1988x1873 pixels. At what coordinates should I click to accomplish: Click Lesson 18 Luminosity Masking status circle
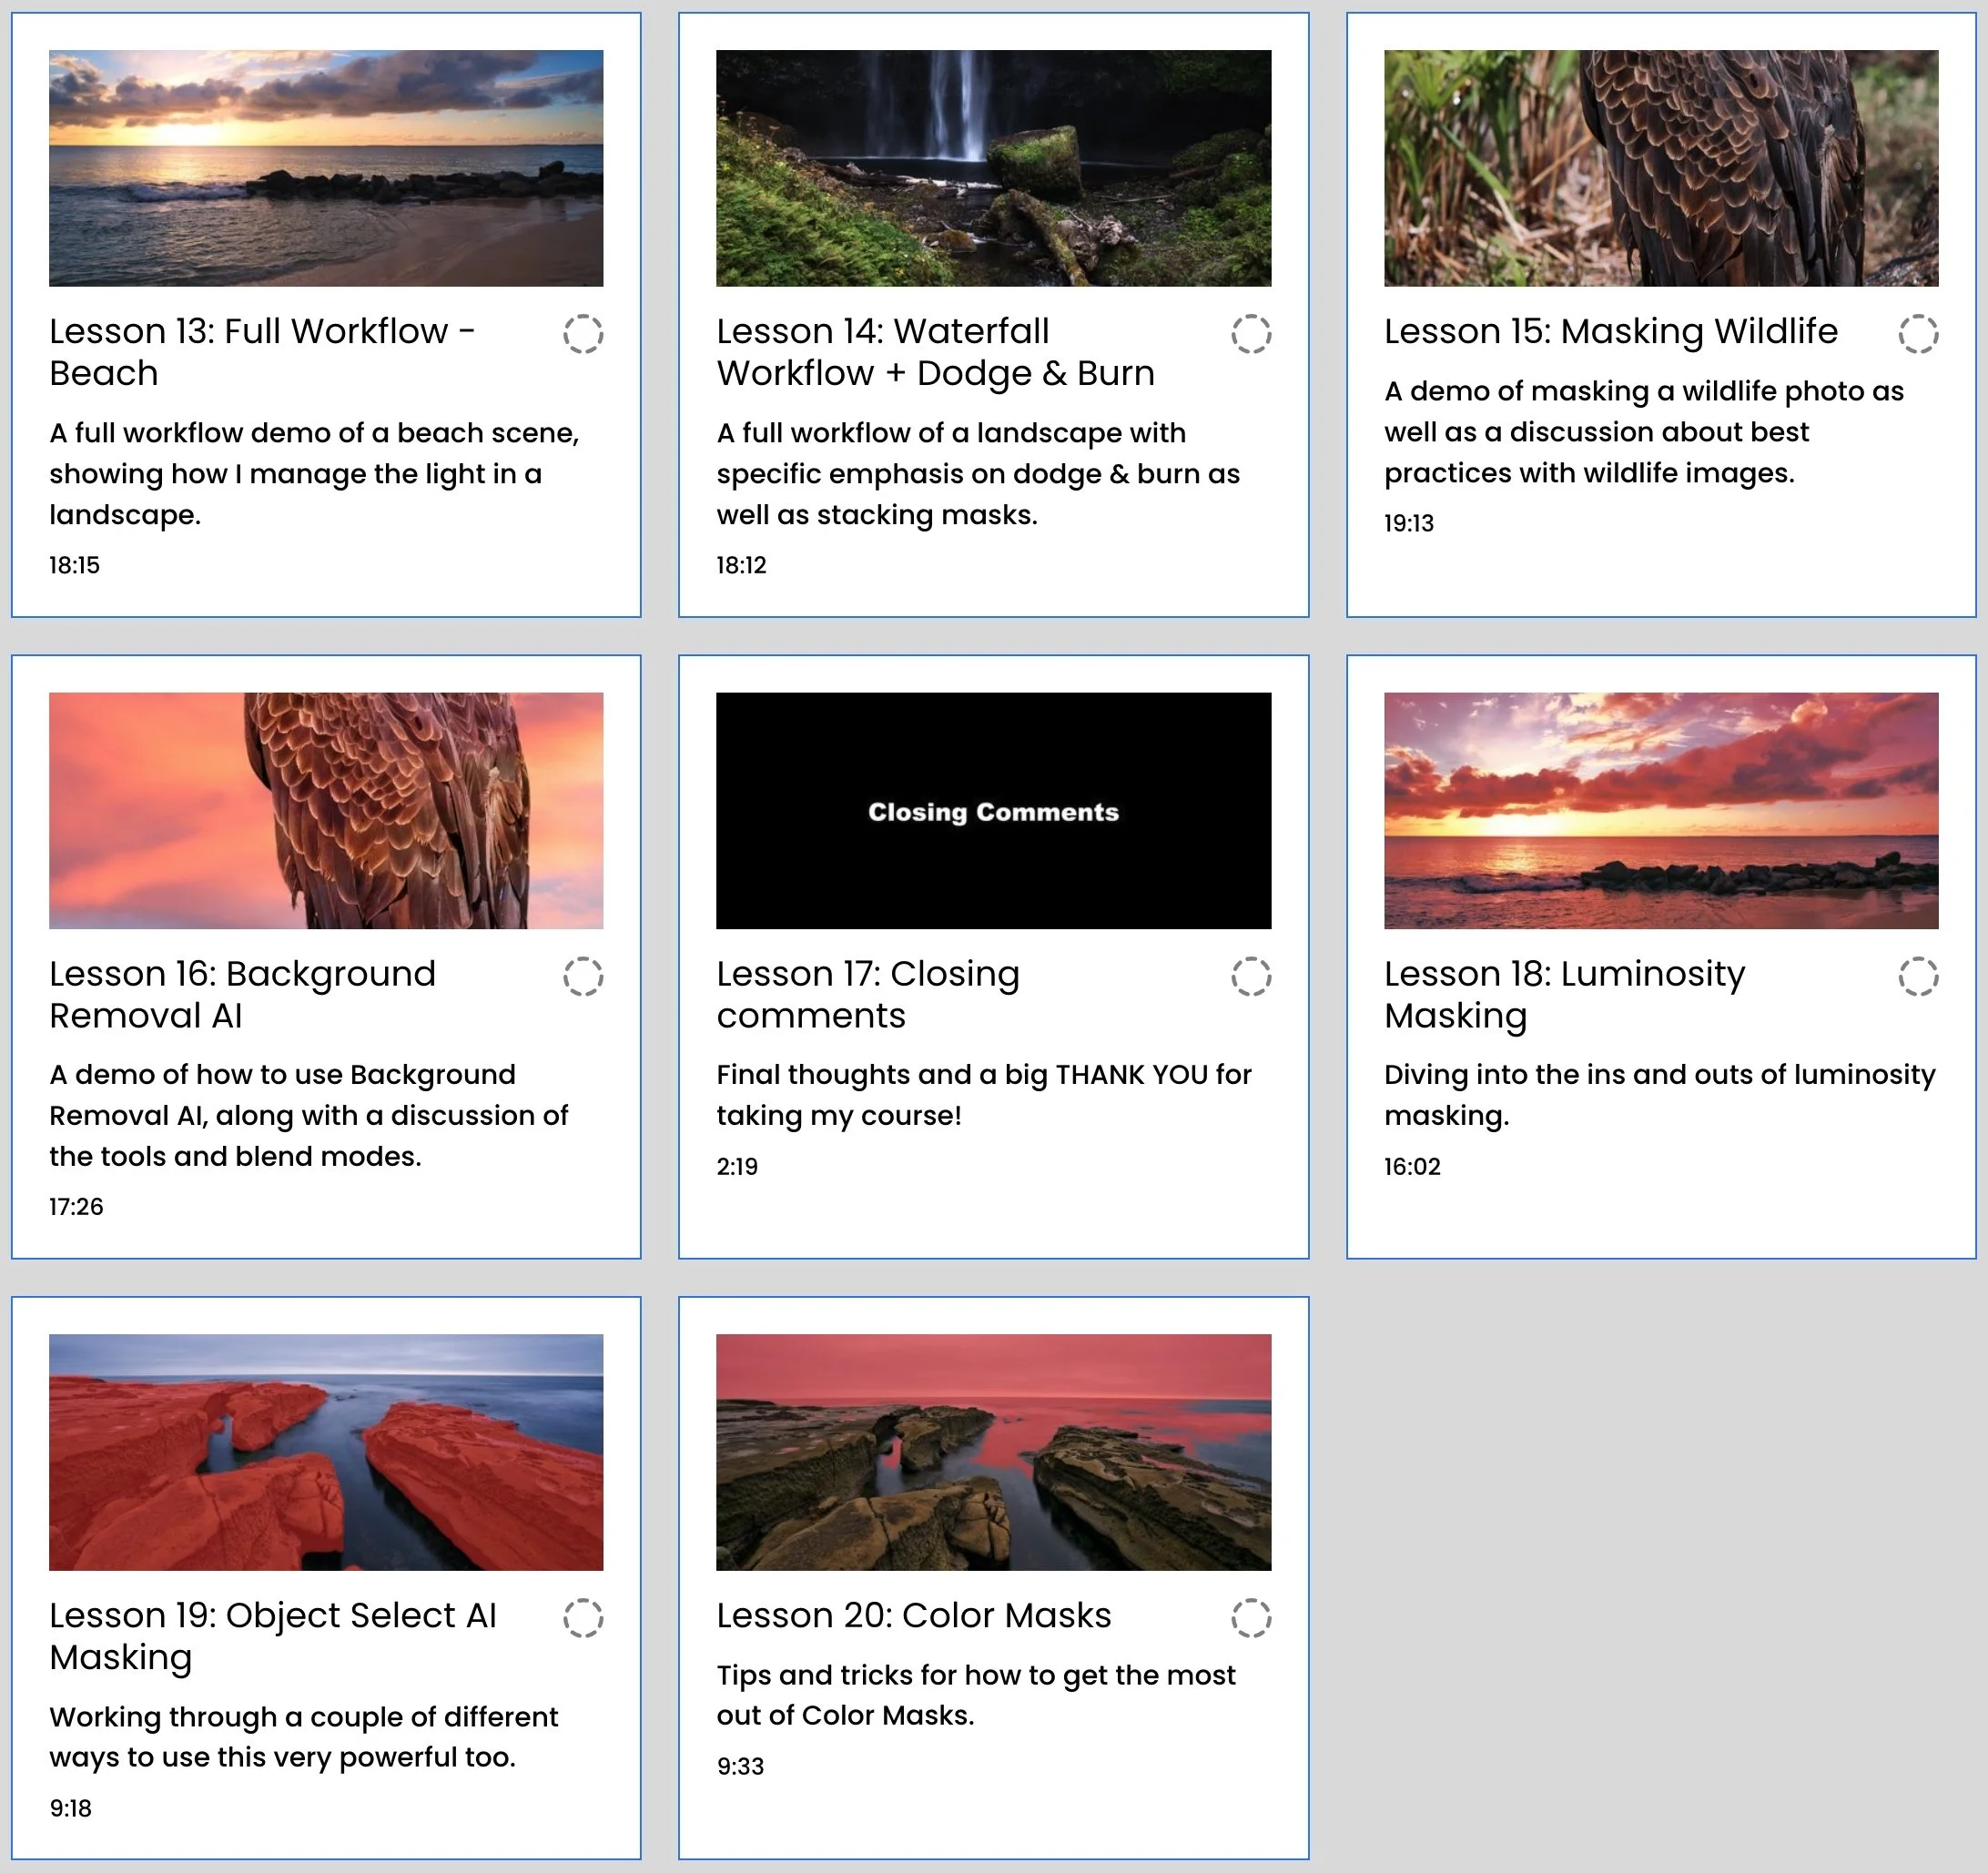(1917, 976)
